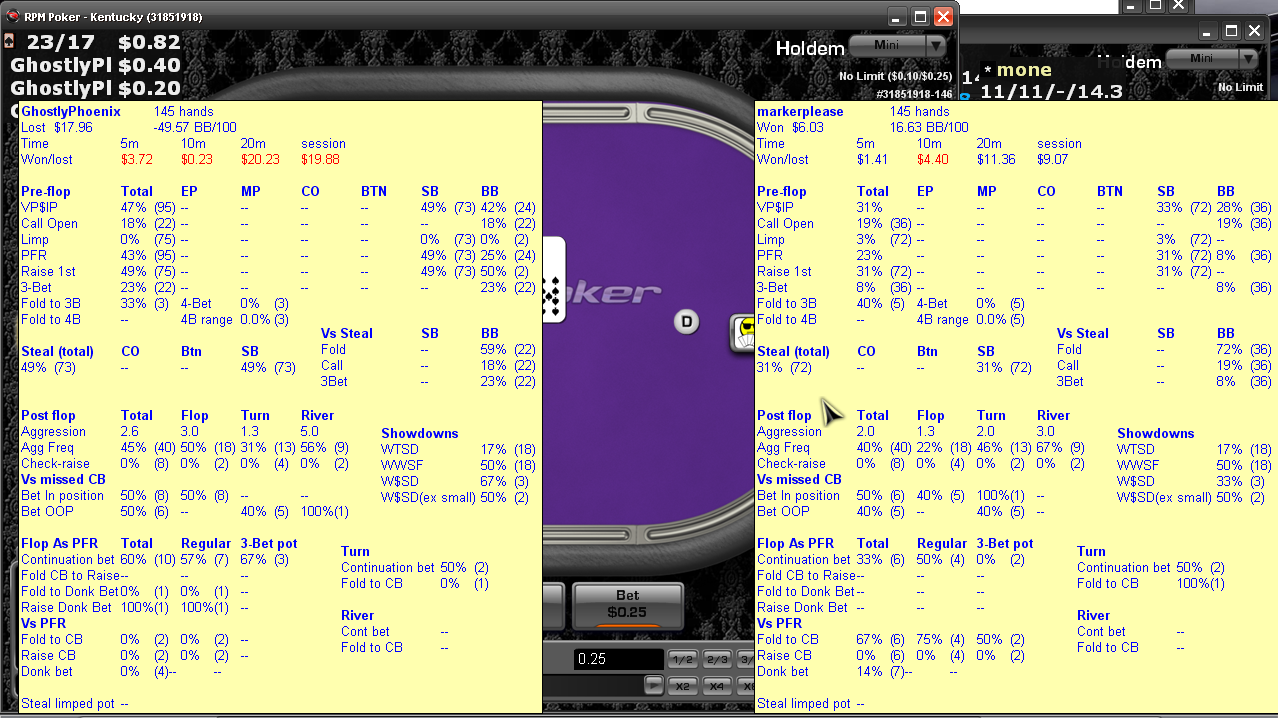The image size is (1278, 718).
Task: Click the spade card HUD icon
Action: 9,41
